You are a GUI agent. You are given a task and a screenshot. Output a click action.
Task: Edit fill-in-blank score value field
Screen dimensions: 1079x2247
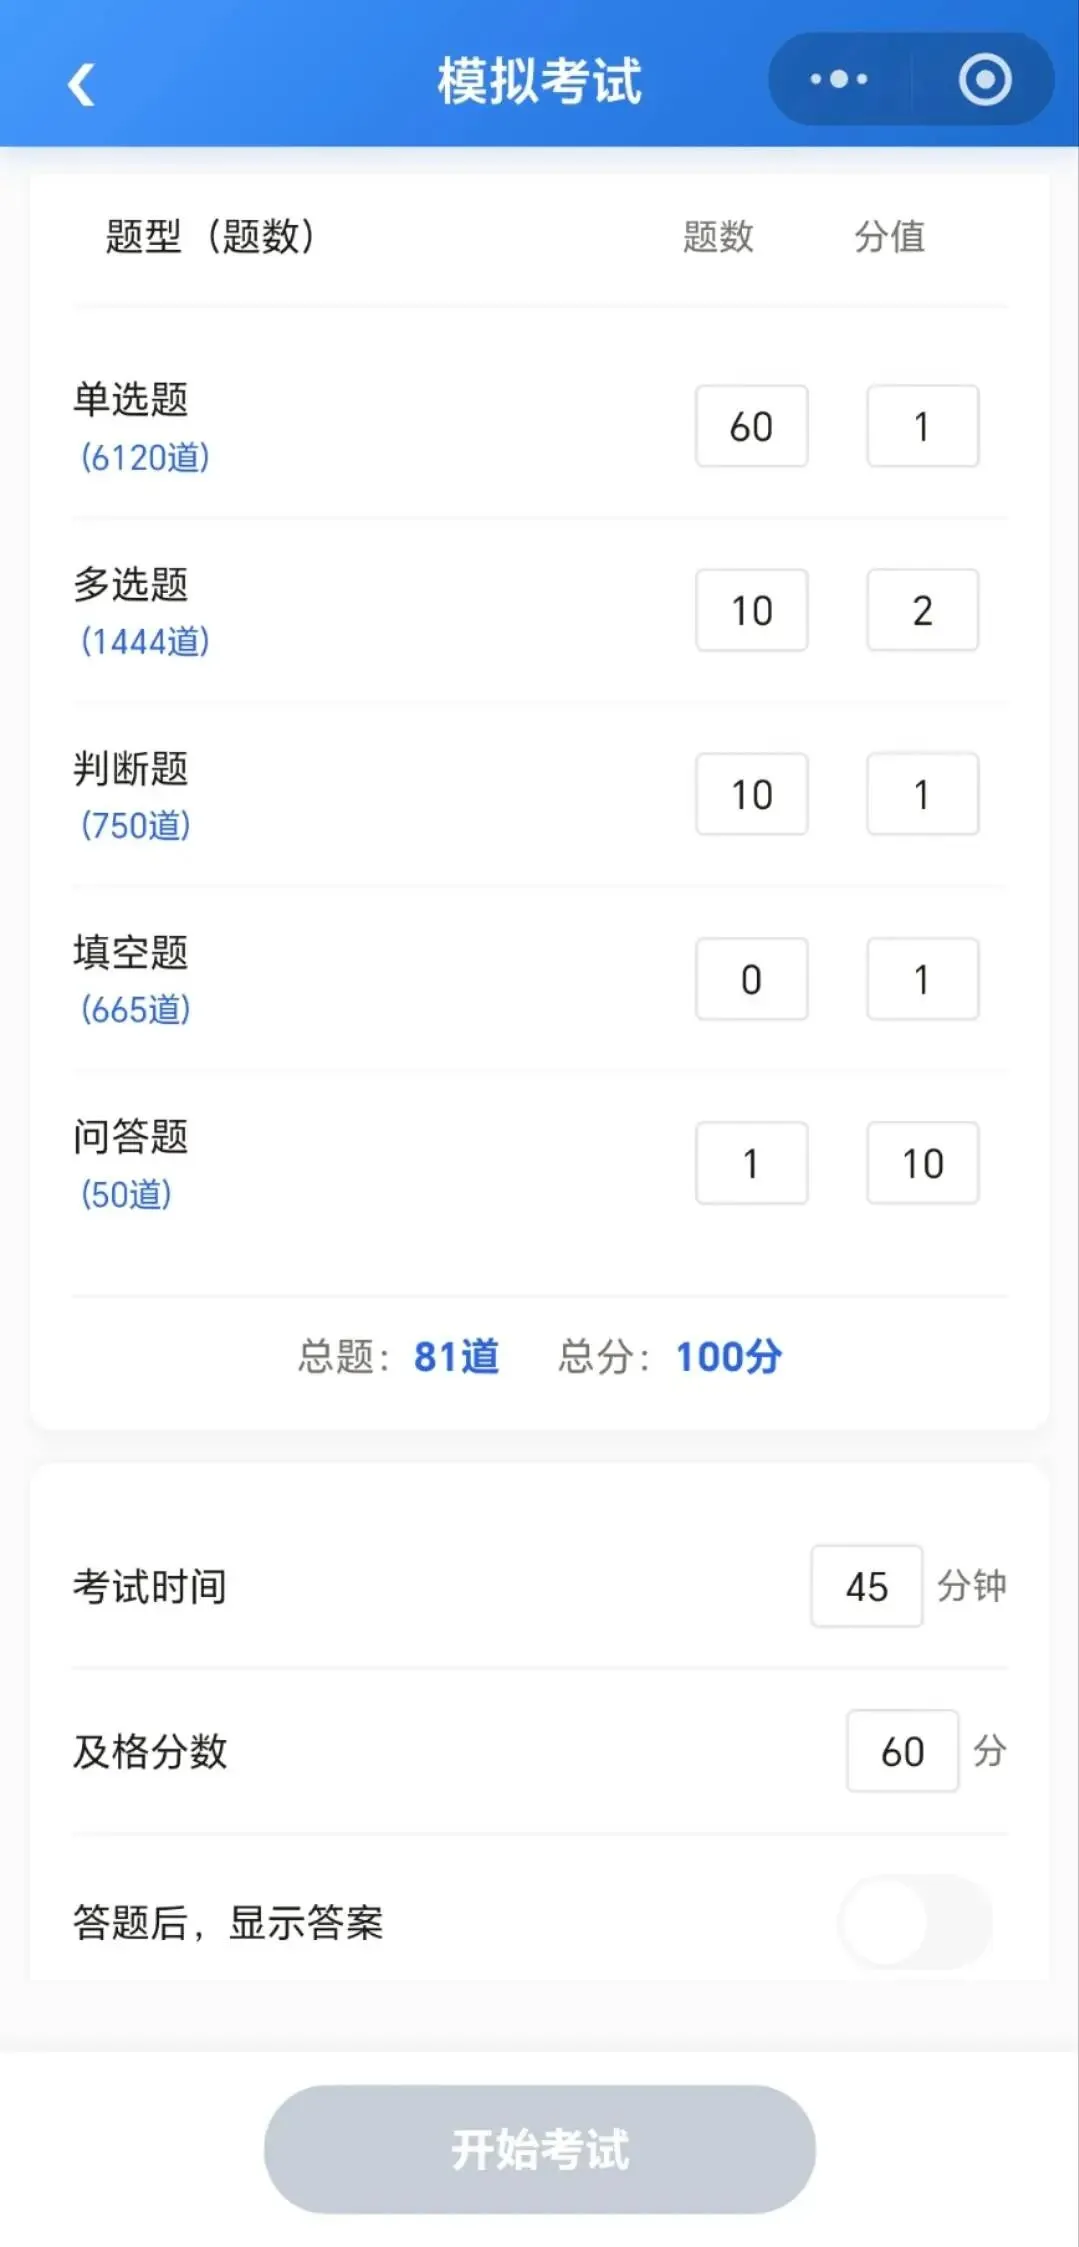[x=922, y=979]
